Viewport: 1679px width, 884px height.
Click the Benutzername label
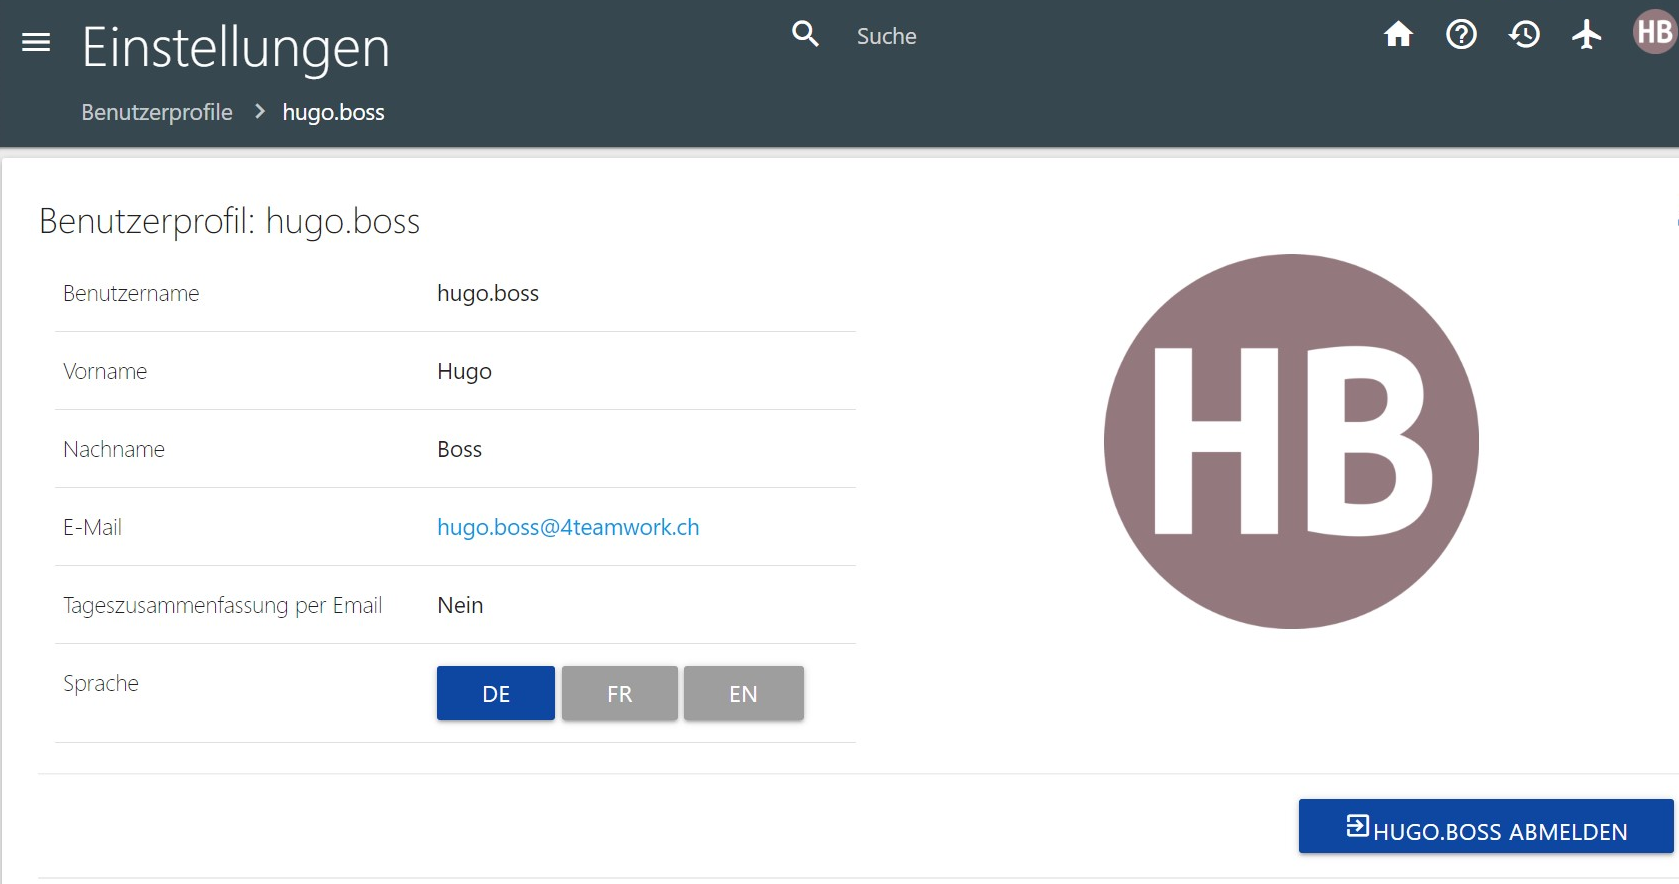point(131,293)
